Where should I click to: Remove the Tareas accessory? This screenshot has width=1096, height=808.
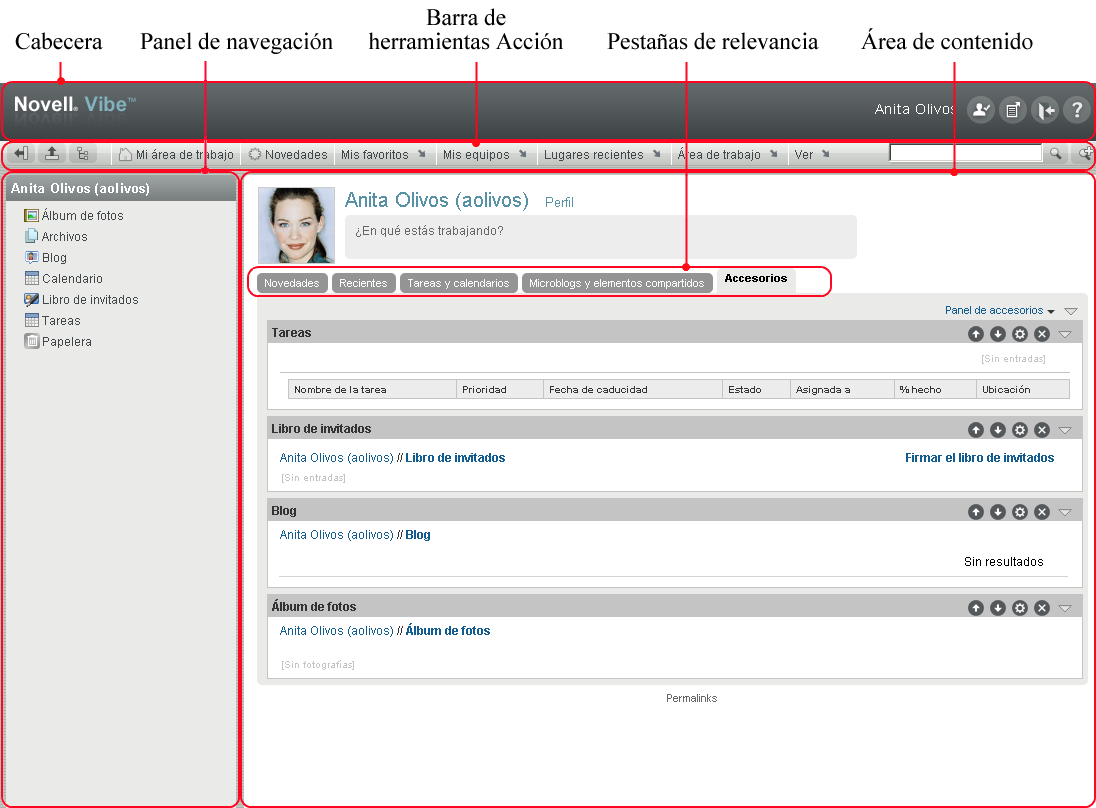(x=1042, y=334)
